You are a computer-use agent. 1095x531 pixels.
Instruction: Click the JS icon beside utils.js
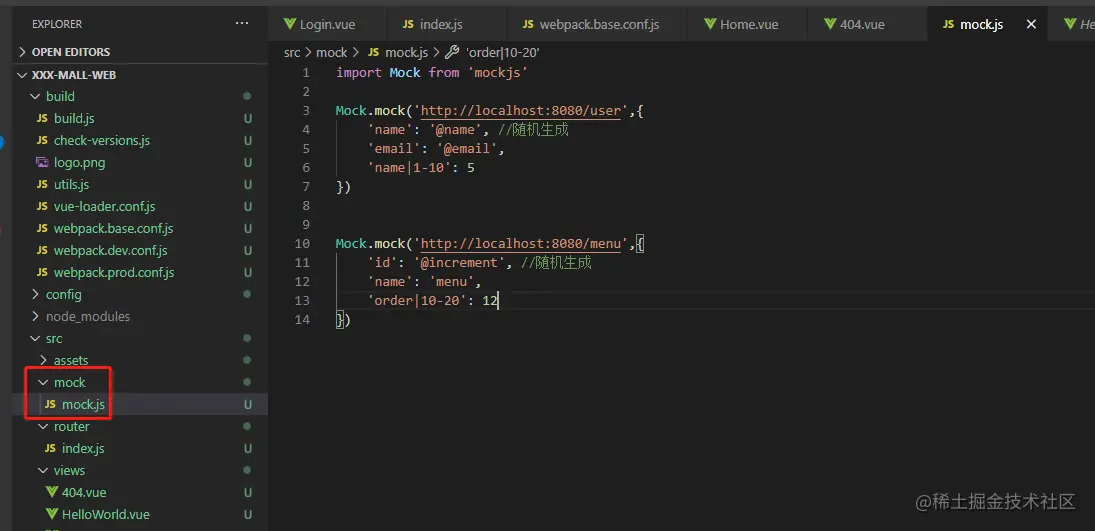point(42,185)
